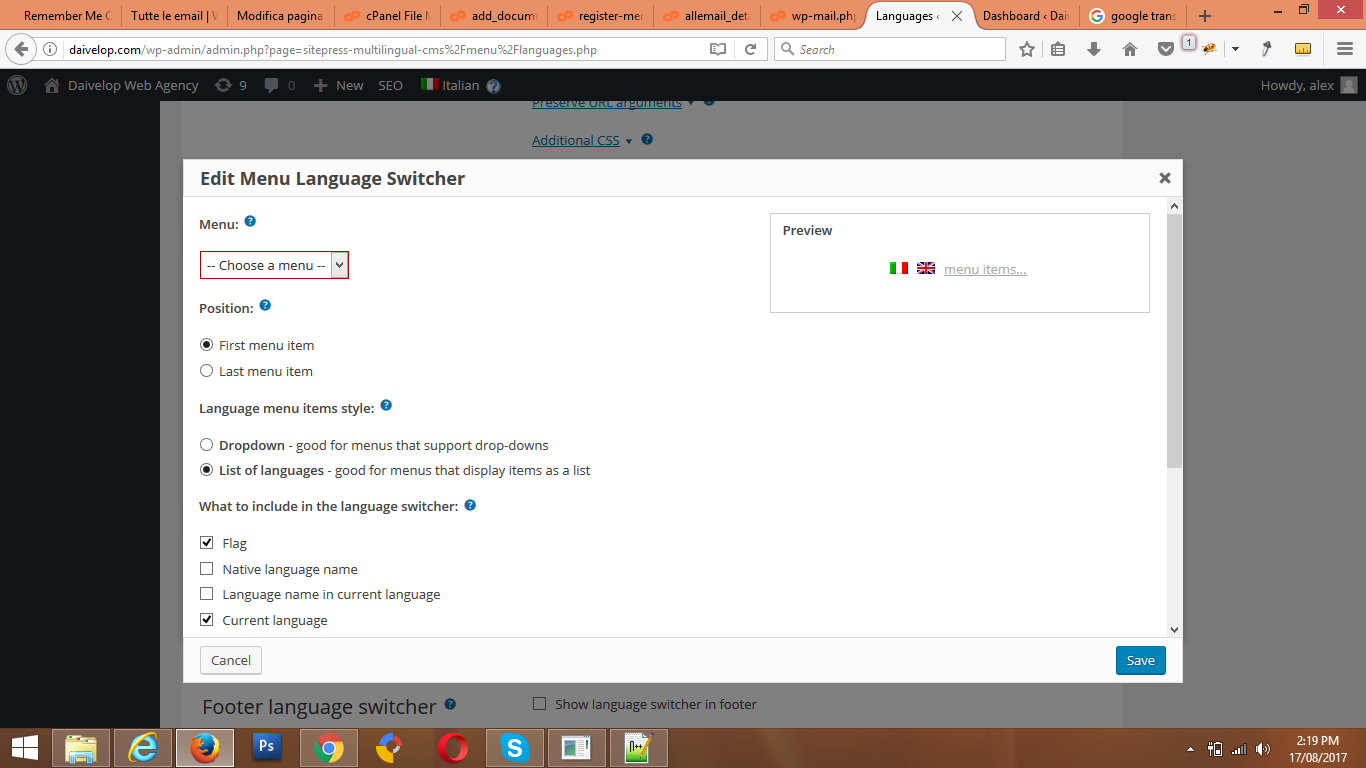This screenshot has width=1366, height=768.
Task: Show hidden system tray icons arrow
Action: coord(1190,749)
